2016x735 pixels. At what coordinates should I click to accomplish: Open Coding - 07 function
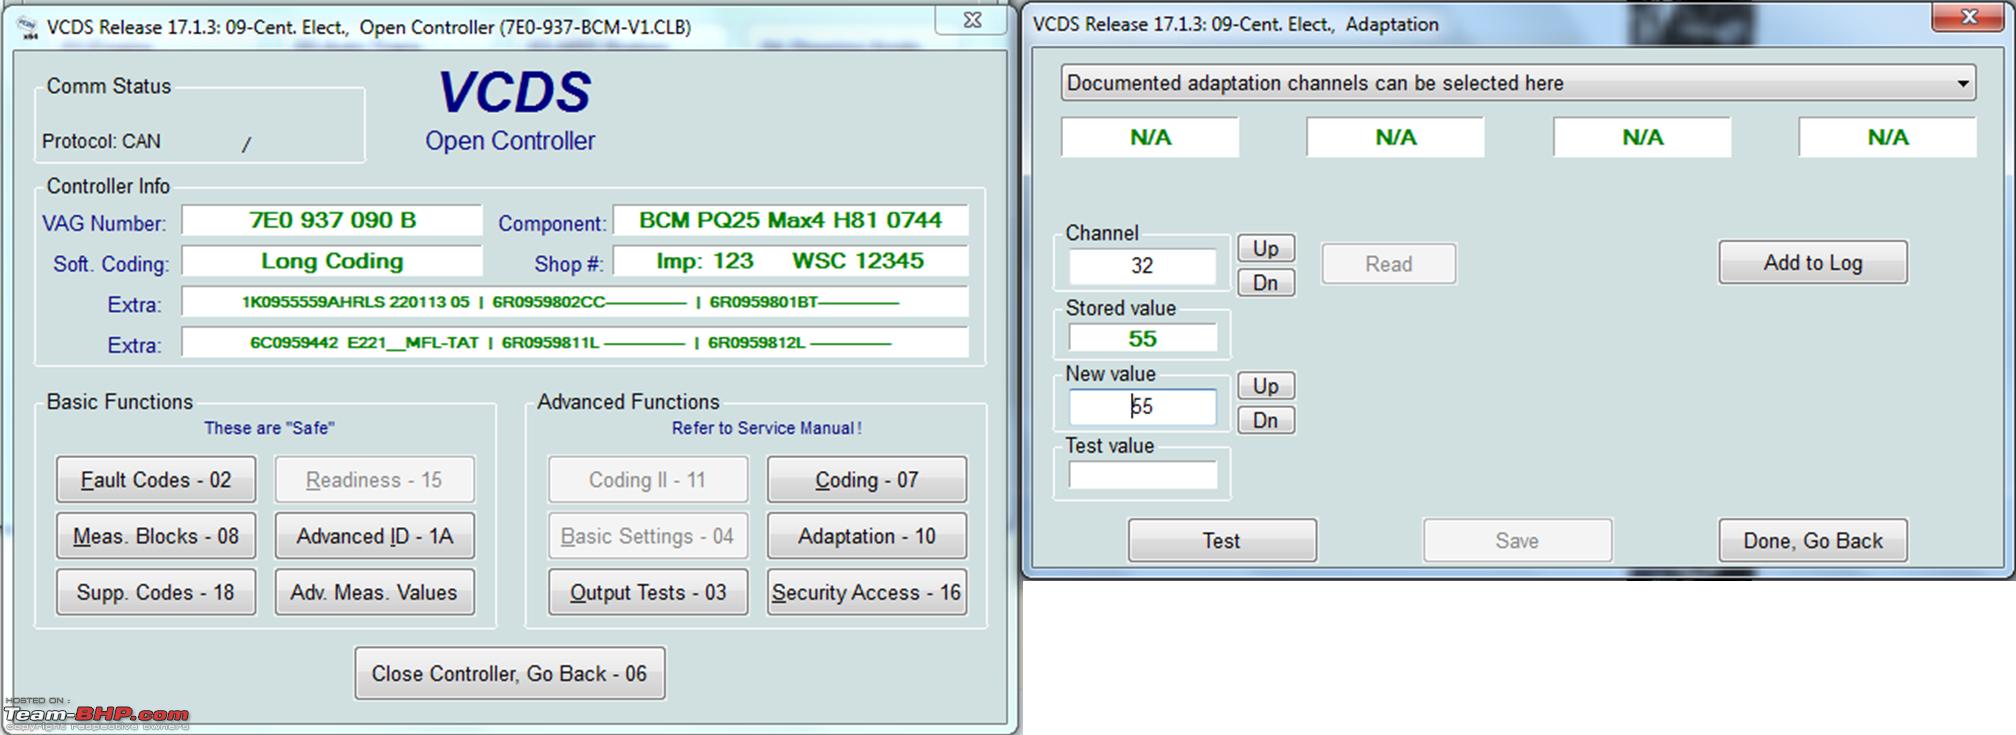pos(867,480)
